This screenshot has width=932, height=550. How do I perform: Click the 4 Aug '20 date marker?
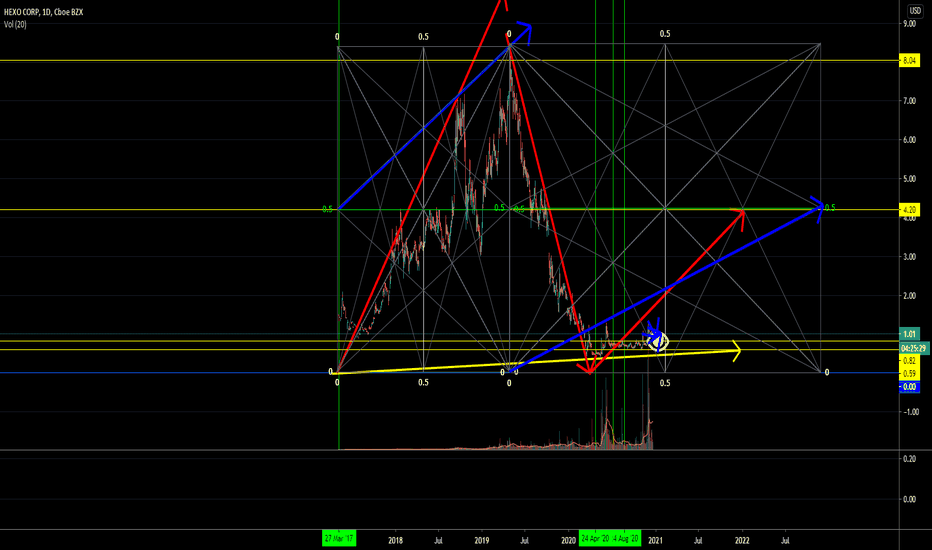pyautogui.click(x=626, y=539)
